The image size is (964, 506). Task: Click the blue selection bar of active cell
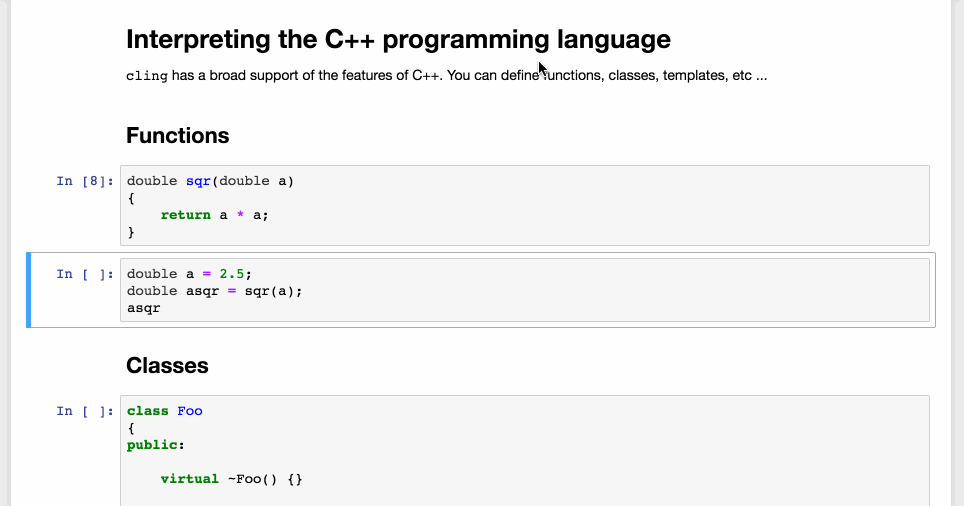29,290
